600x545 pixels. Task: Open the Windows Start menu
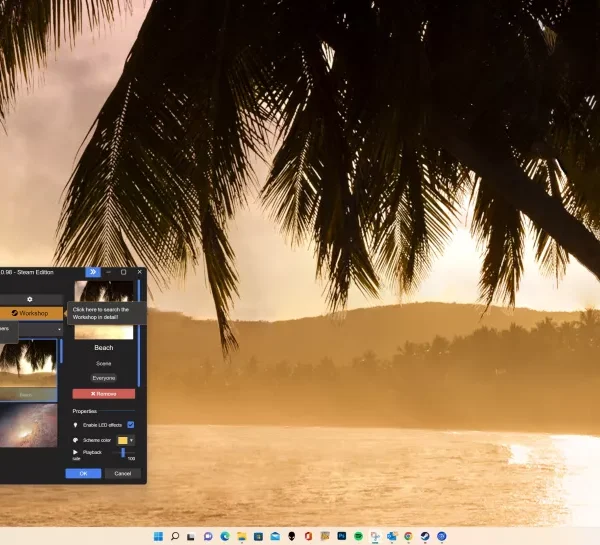click(158, 536)
